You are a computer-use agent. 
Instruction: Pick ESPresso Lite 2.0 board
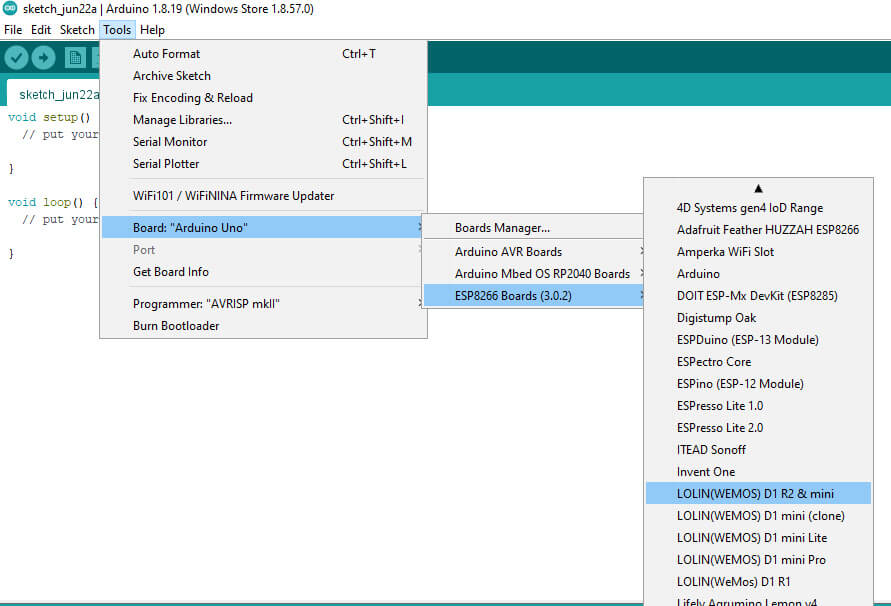tap(719, 428)
